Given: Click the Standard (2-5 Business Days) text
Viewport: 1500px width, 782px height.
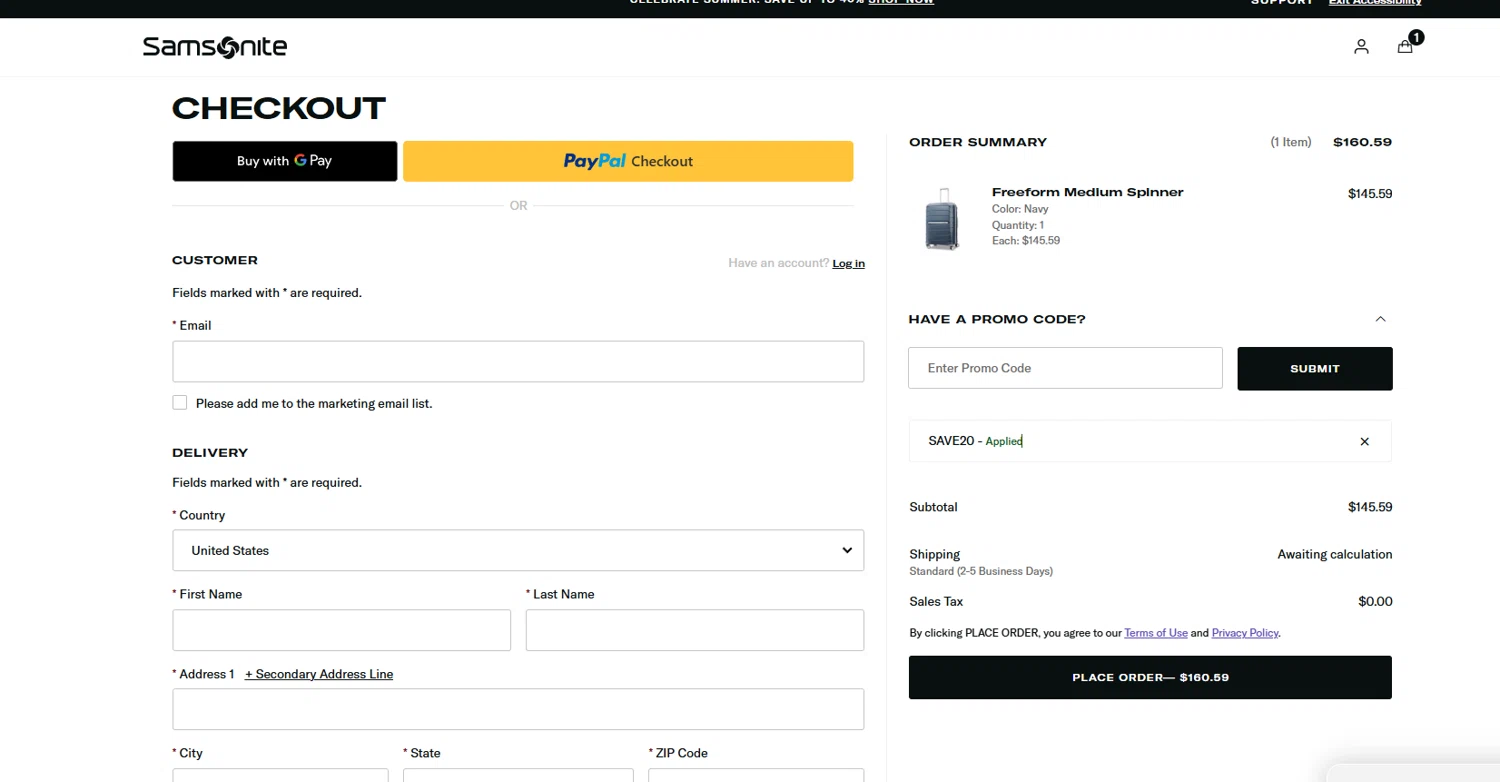Looking at the screenshot, I should [x=981, y=571].
